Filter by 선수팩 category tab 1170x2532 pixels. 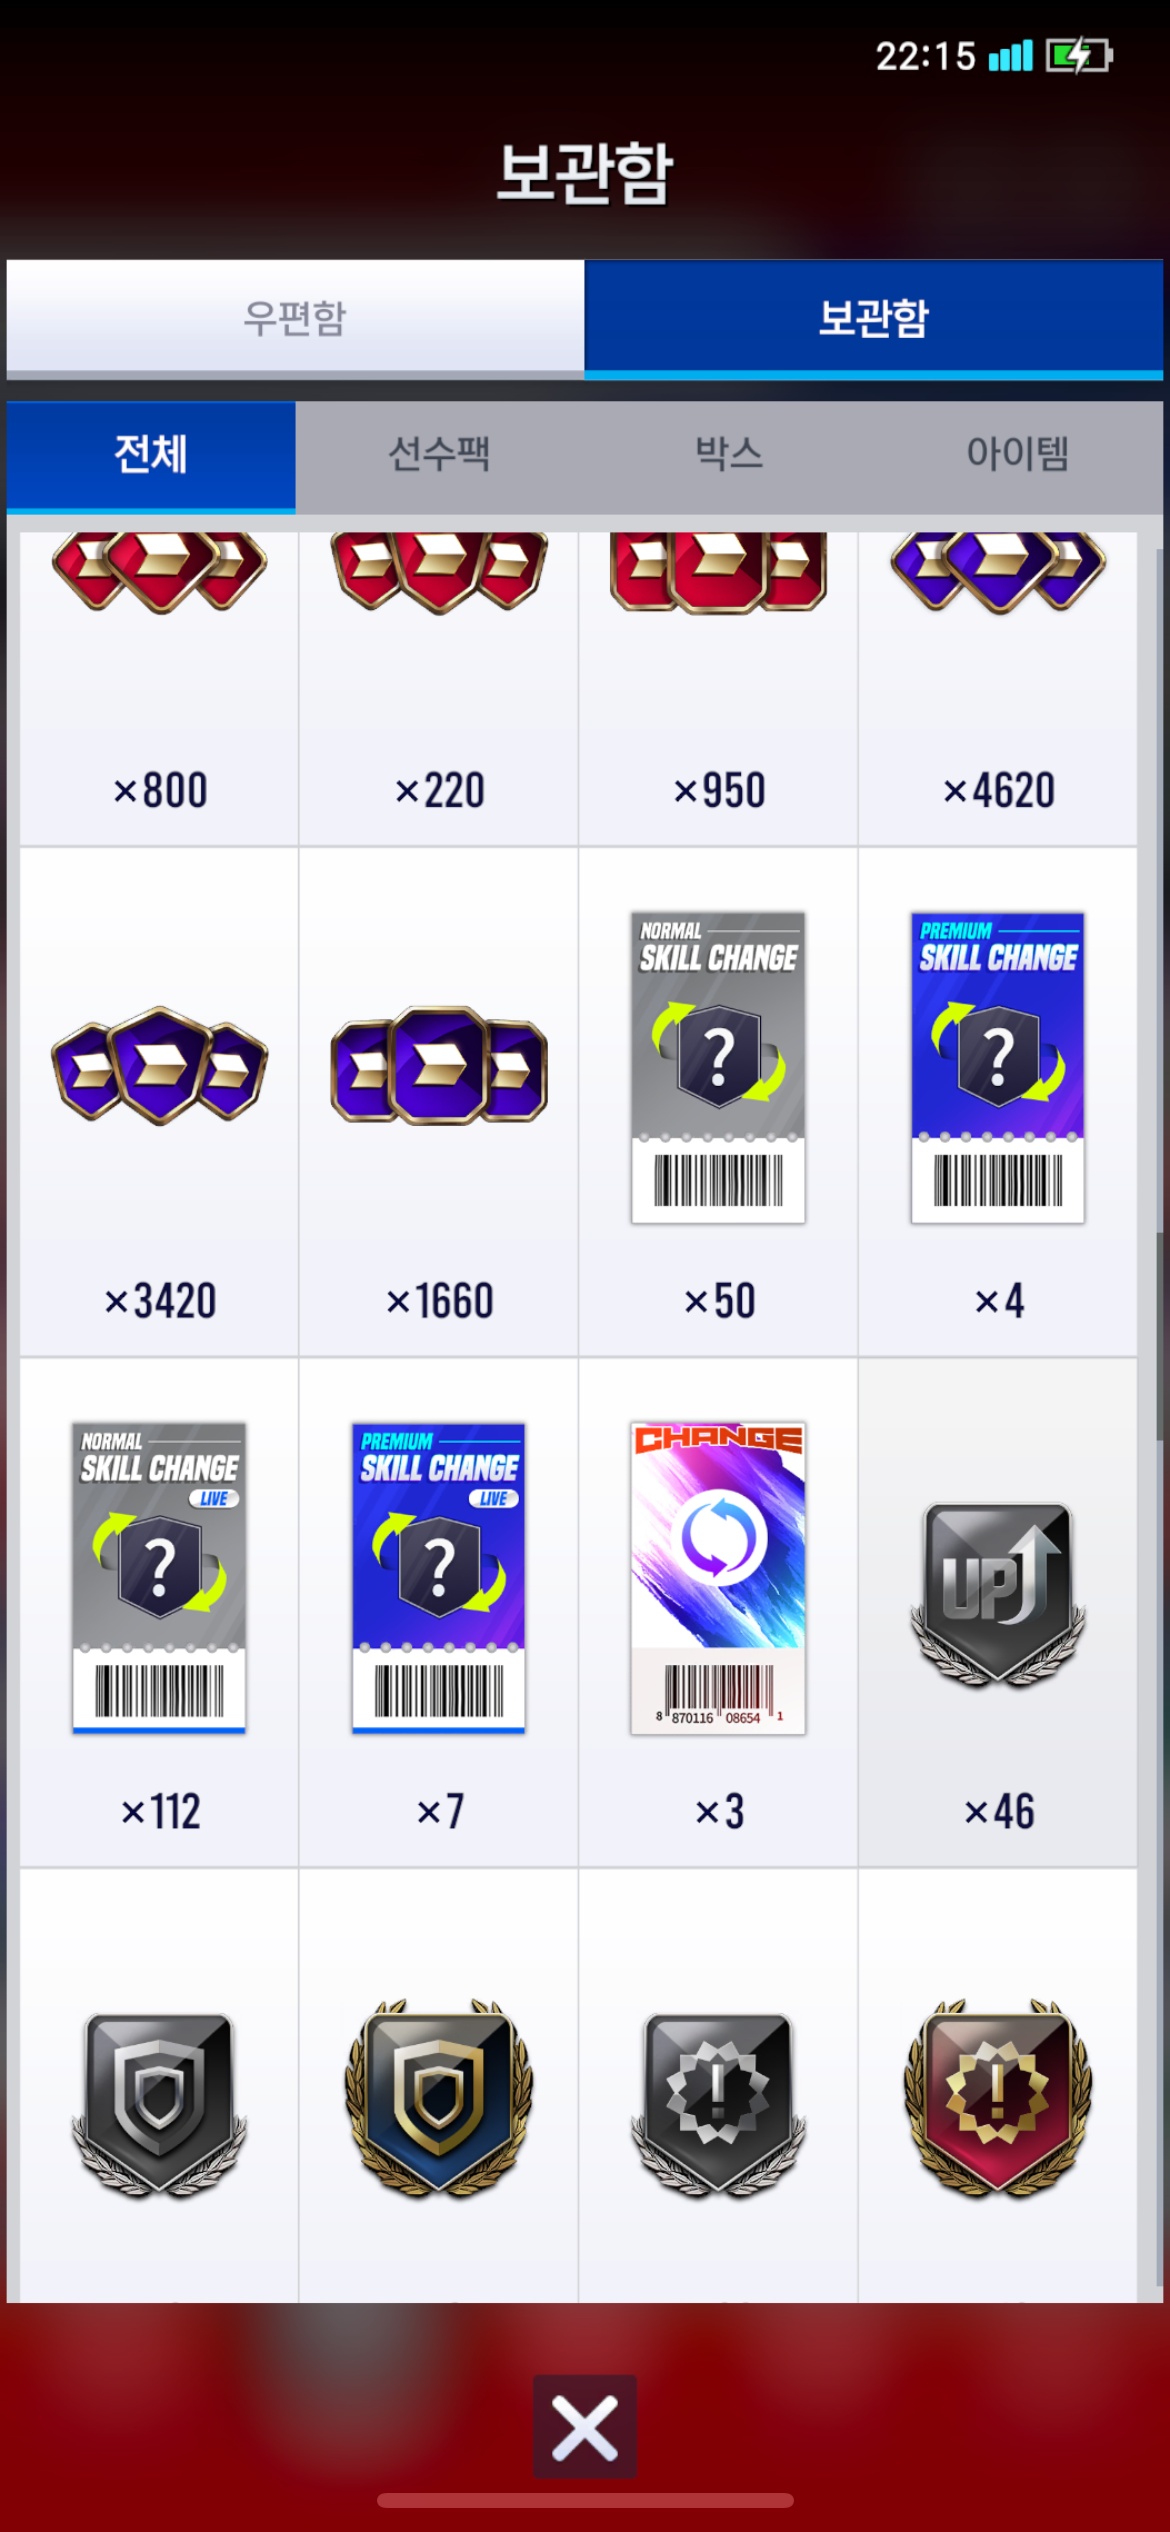(x=439, y=455)
